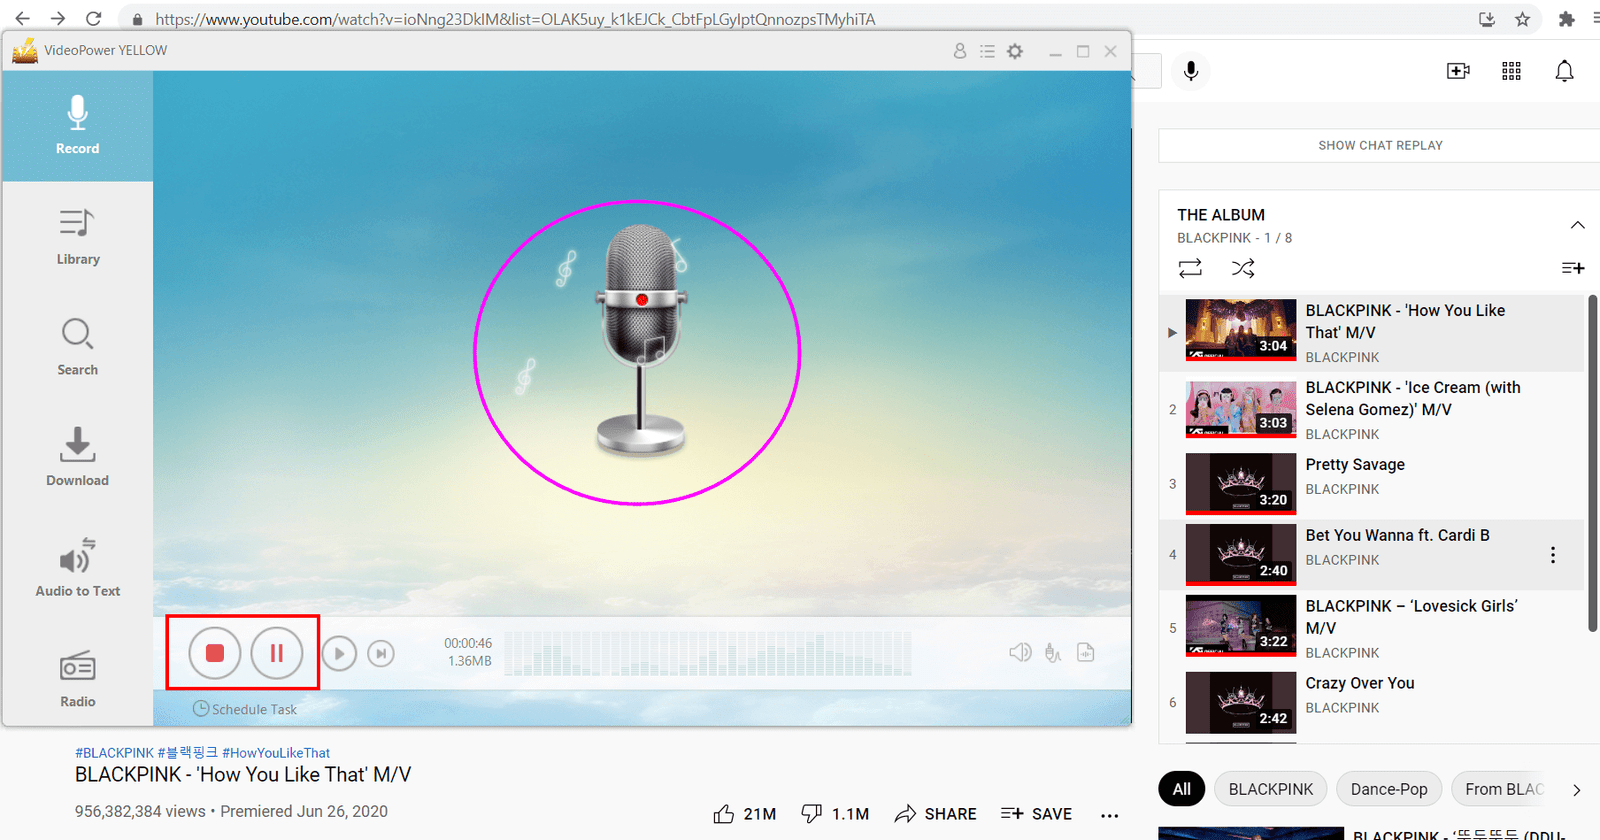Open VideoPower task list icon
Viewport: 1600px width, 840px height.
pyautogui.click(x=987, y=51)
